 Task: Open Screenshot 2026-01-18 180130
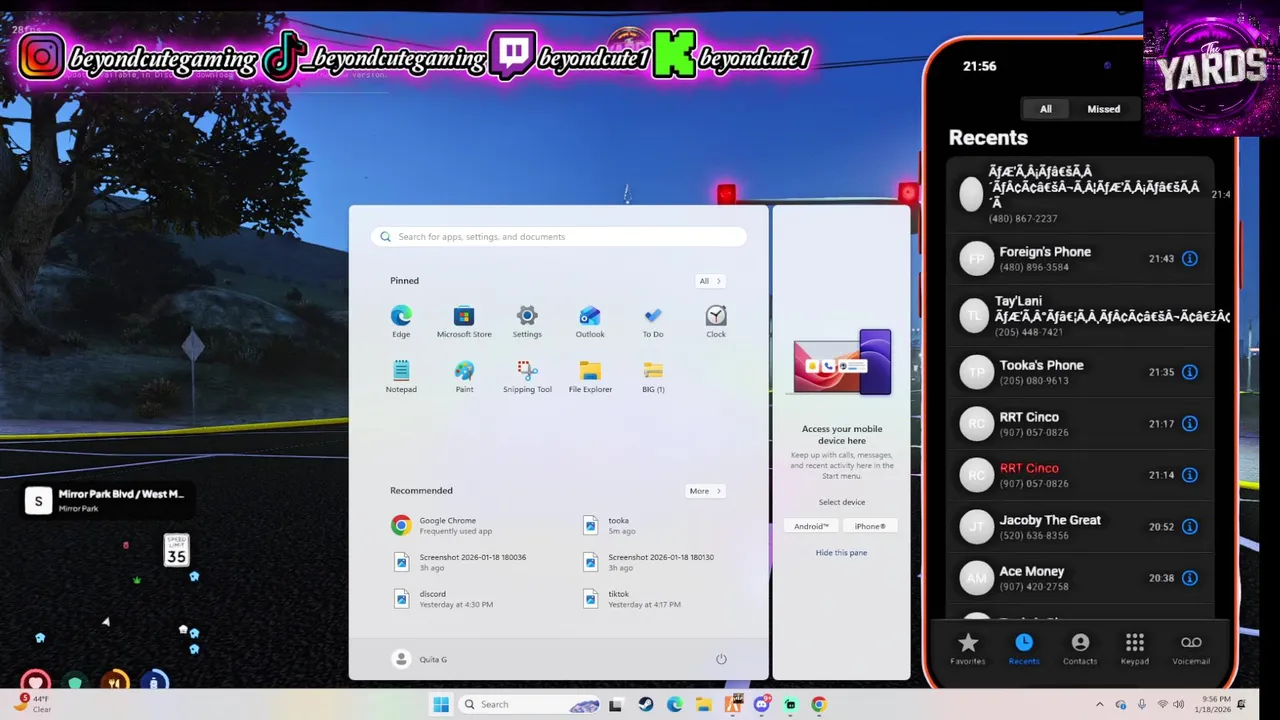[649, 562]
